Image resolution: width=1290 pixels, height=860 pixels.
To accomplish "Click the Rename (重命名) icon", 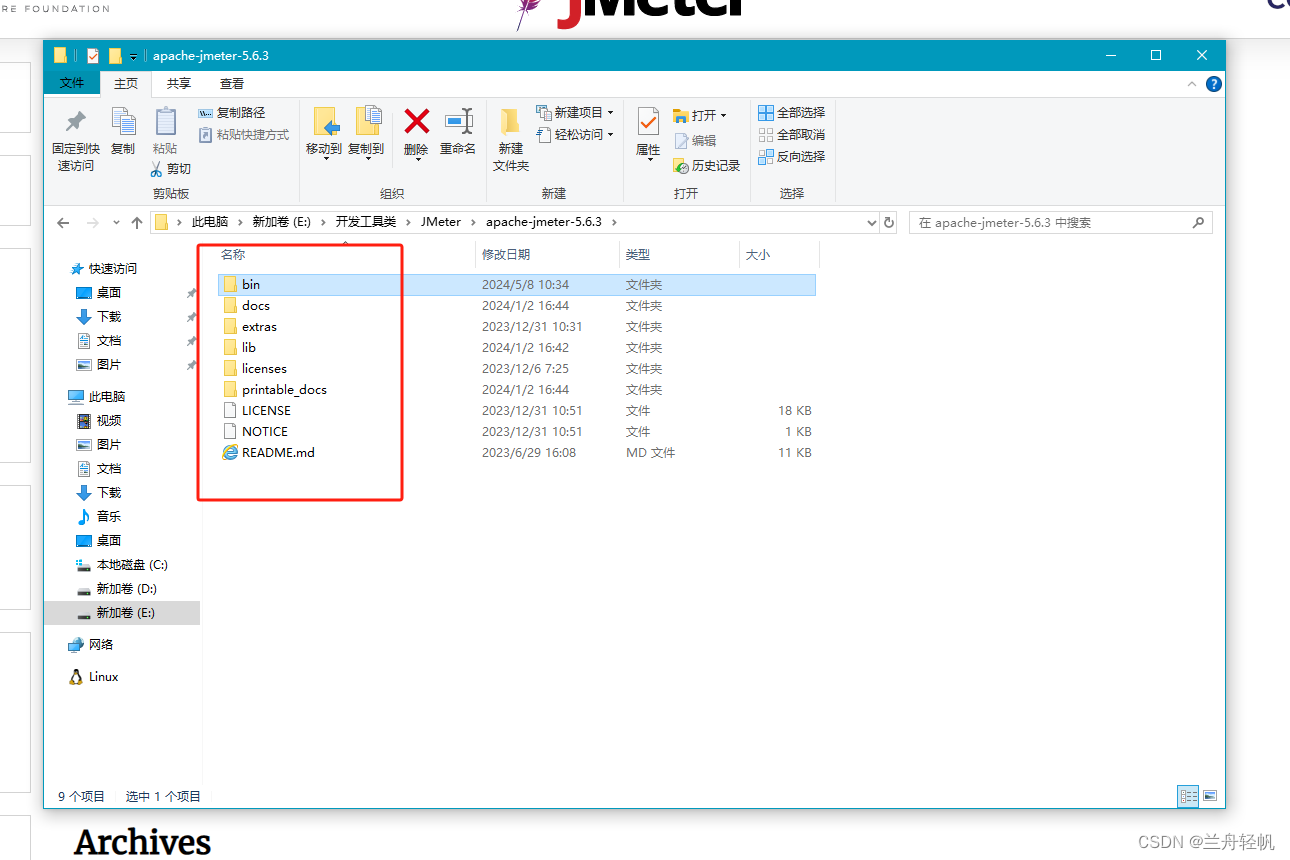I will coord(458,122).
